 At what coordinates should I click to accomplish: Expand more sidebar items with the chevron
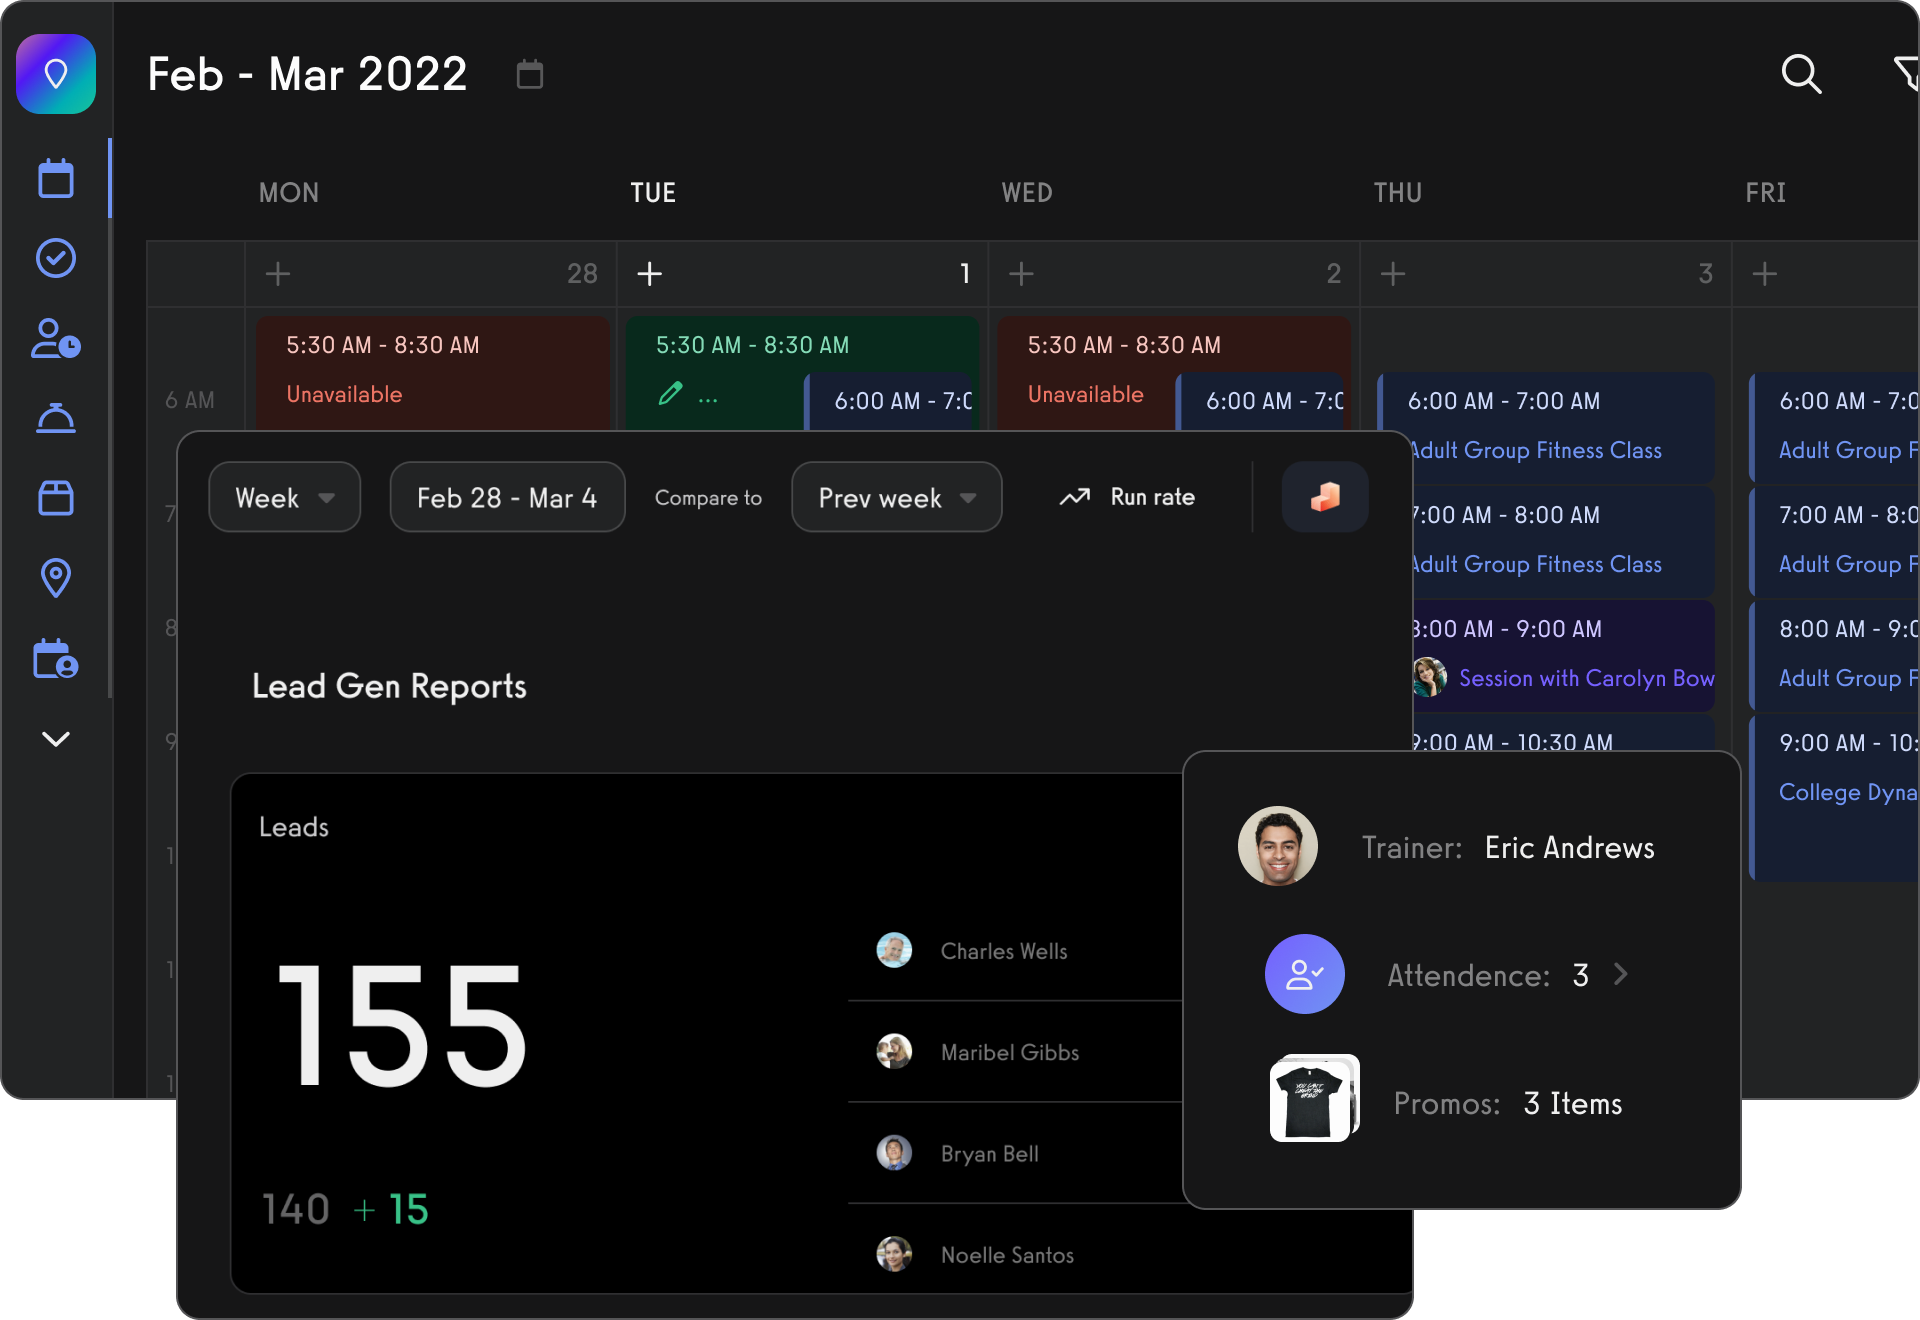pyautogui.click(x=56, y=740)
